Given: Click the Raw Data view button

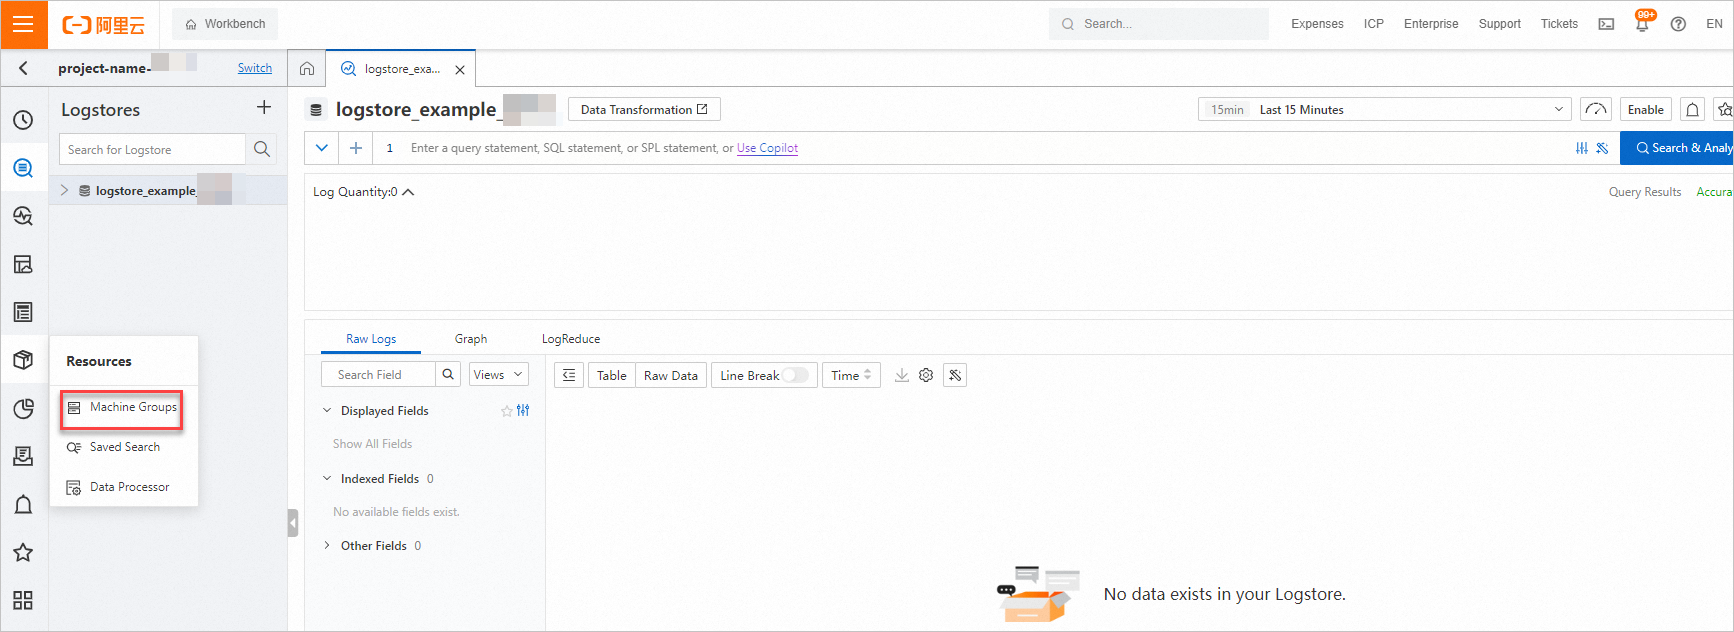Looking at the screenshot, I should coord(671,375).
